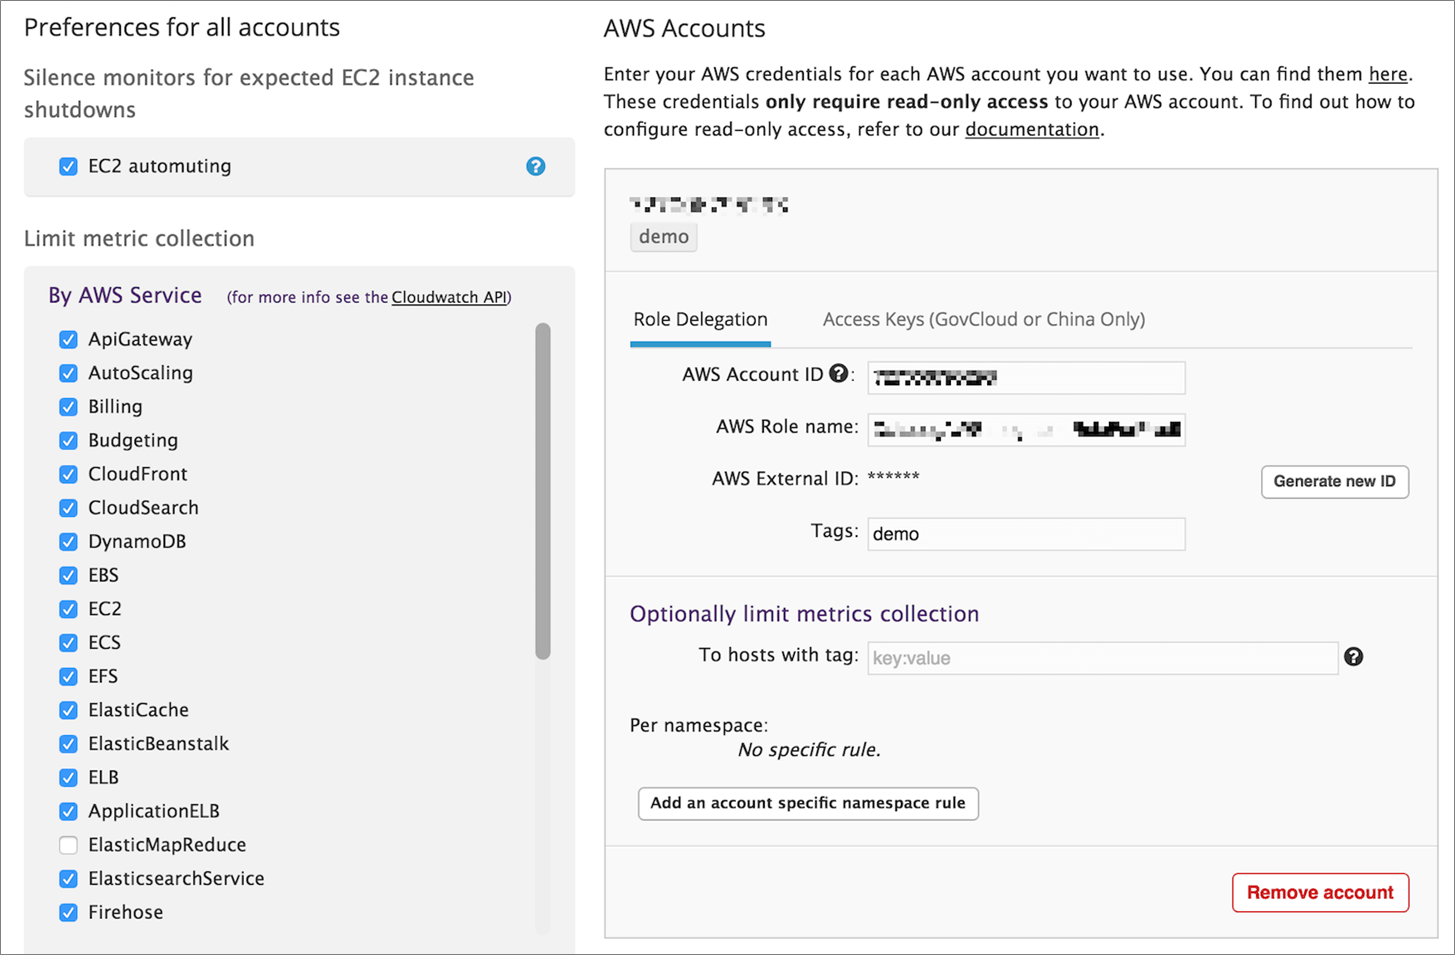The width and height of the screenshot is (1455, 955).
Task: Click the AWS services list scrollbar
Action: [x=543, y=491]
